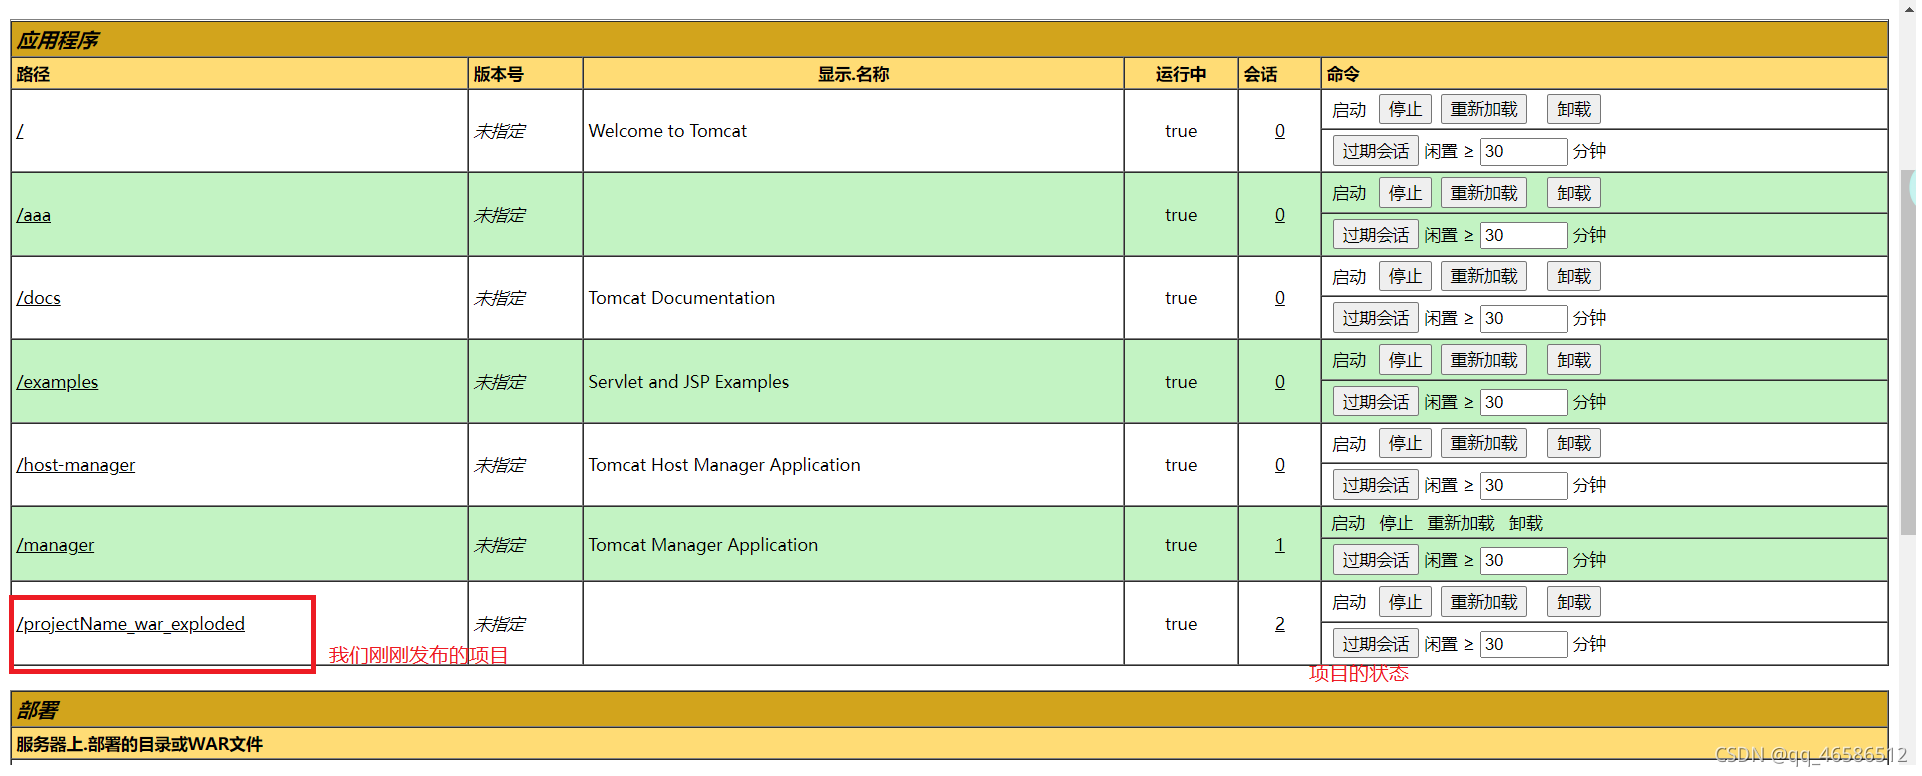Edit idle minutes field for /host-manager
Viewport: 1922px width, 776px height.
pyautogui.click(x=1523, y=485)
